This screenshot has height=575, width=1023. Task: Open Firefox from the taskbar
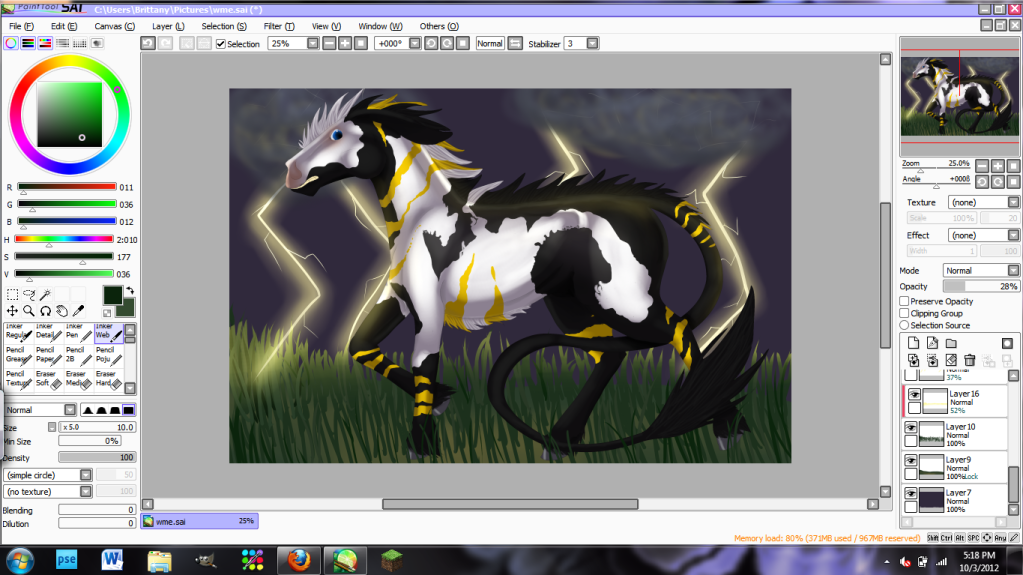299,560
